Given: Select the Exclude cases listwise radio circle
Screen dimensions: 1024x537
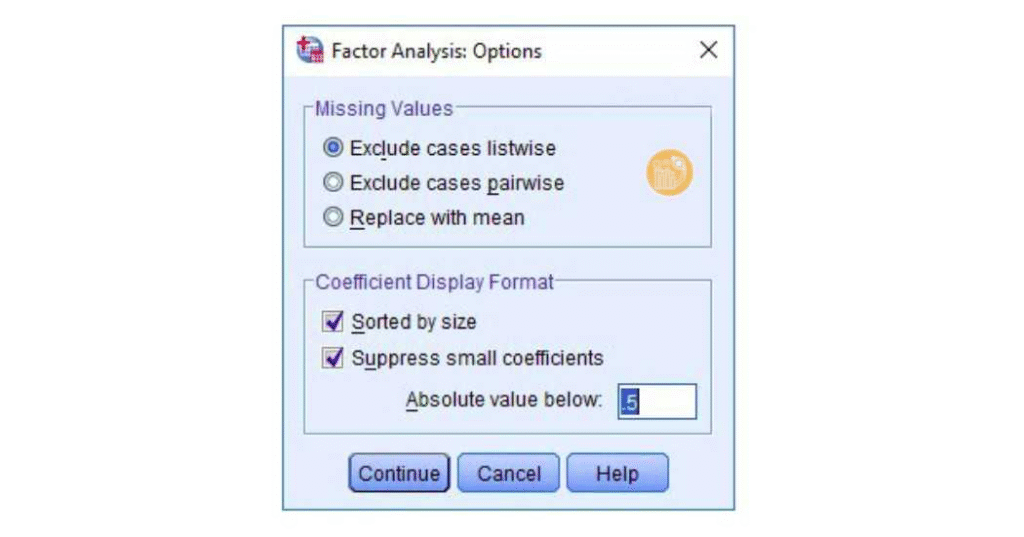Looking at the screenshot, I should point(334,148).
